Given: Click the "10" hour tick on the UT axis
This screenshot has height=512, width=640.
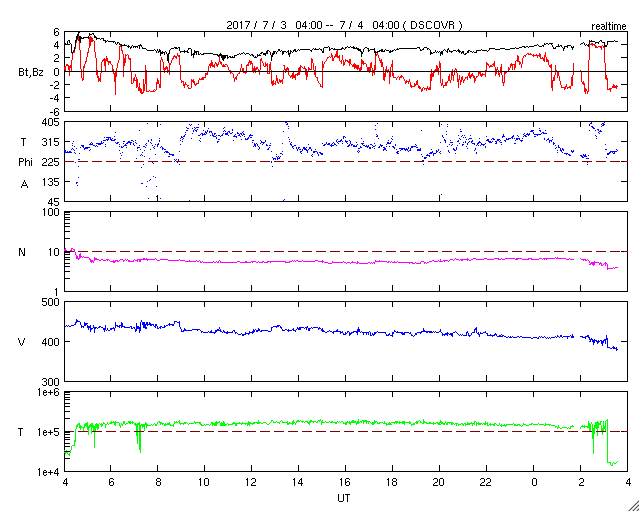Looking at the screenshot, I should (204, 484).
